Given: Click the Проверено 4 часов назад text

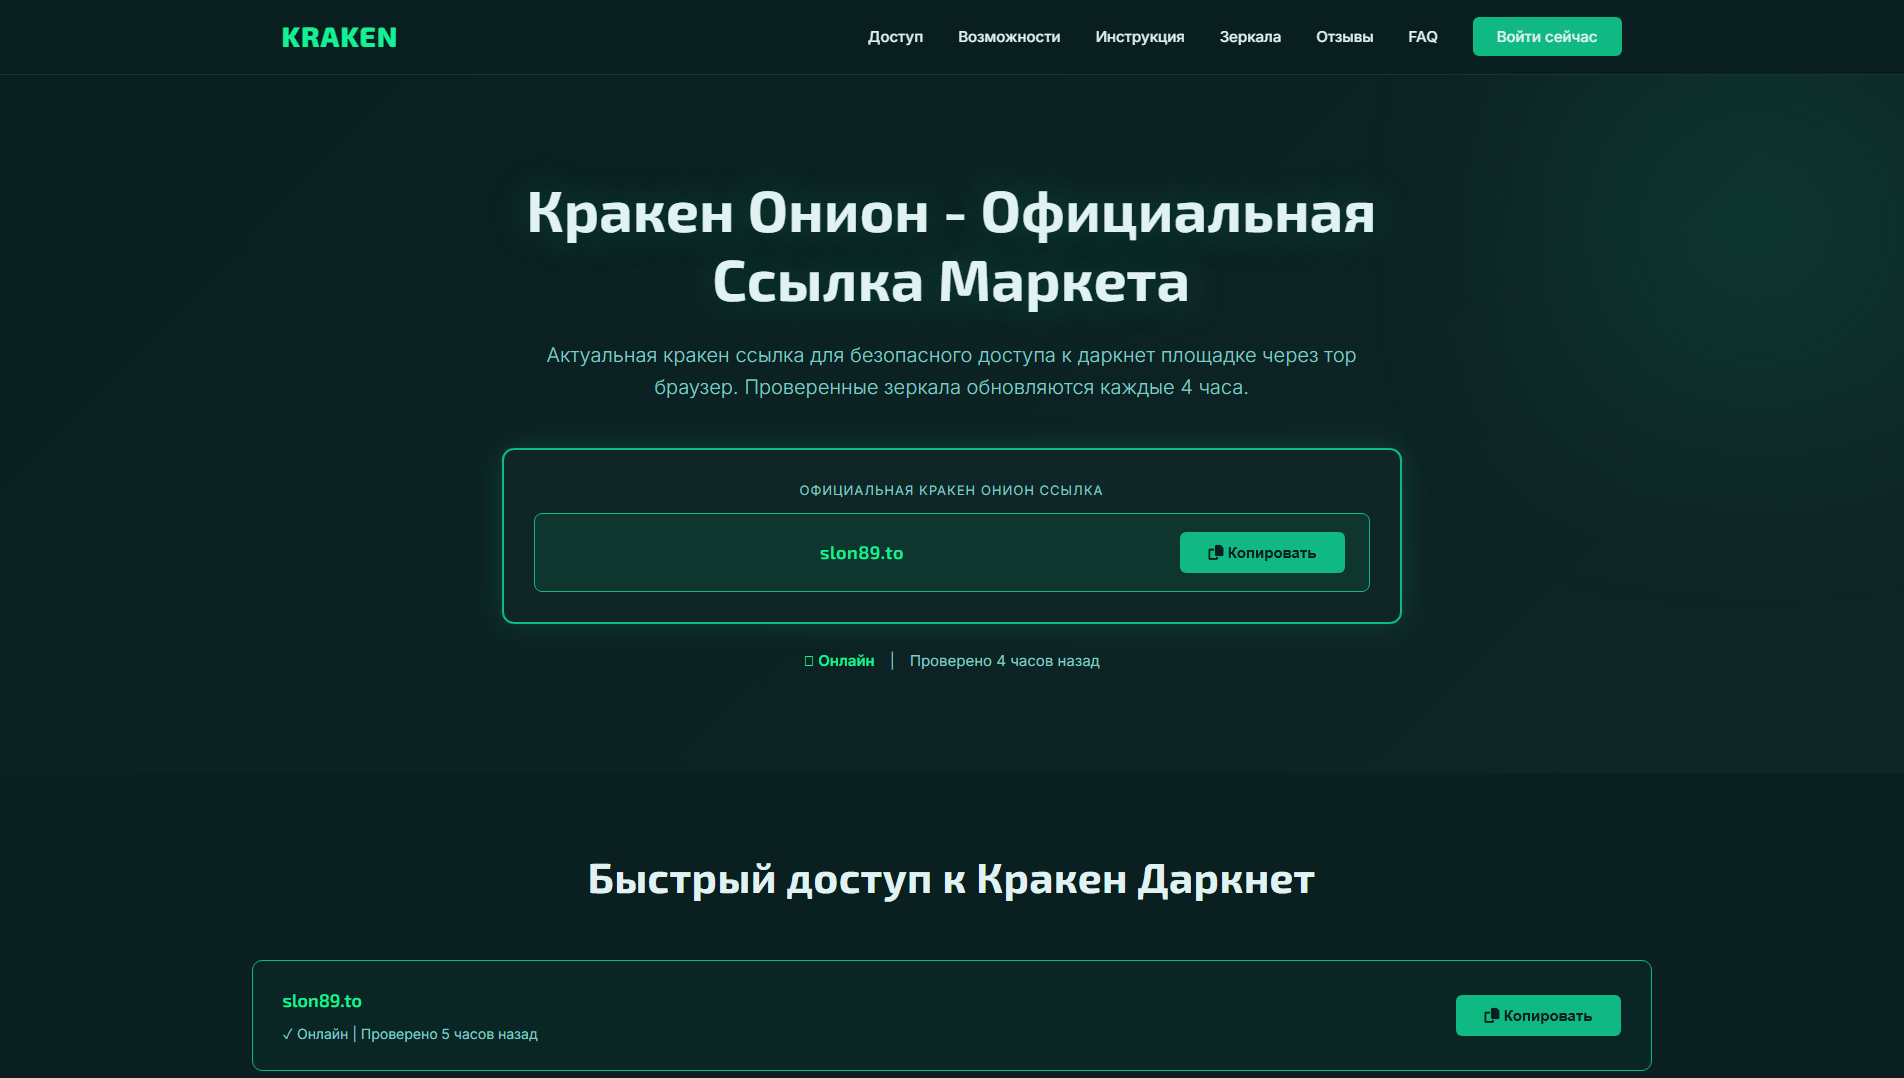Looking at the screenshot, I should (1005, 661).
